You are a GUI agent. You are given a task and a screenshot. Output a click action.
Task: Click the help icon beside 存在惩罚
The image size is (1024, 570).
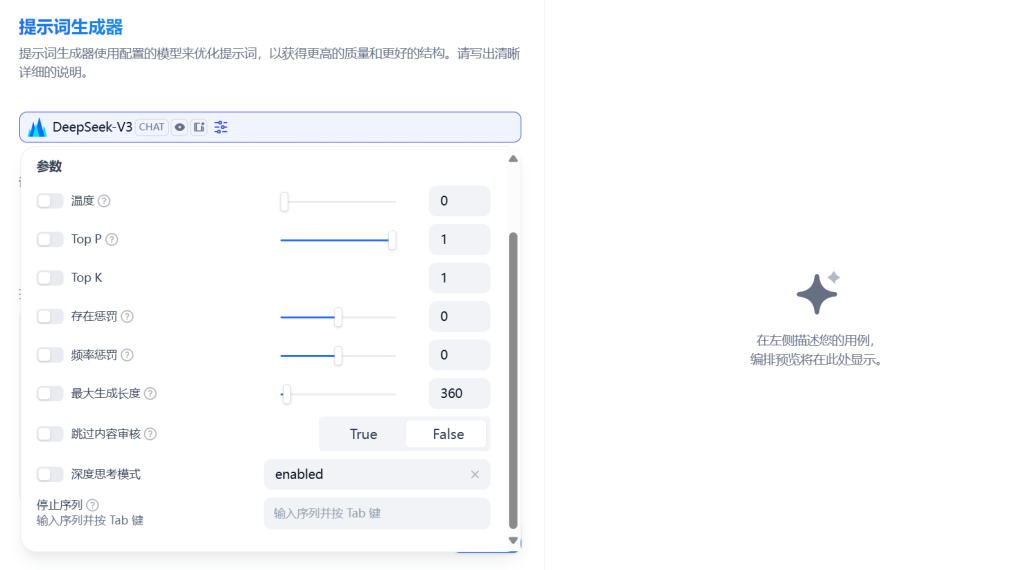click(127, 317)
